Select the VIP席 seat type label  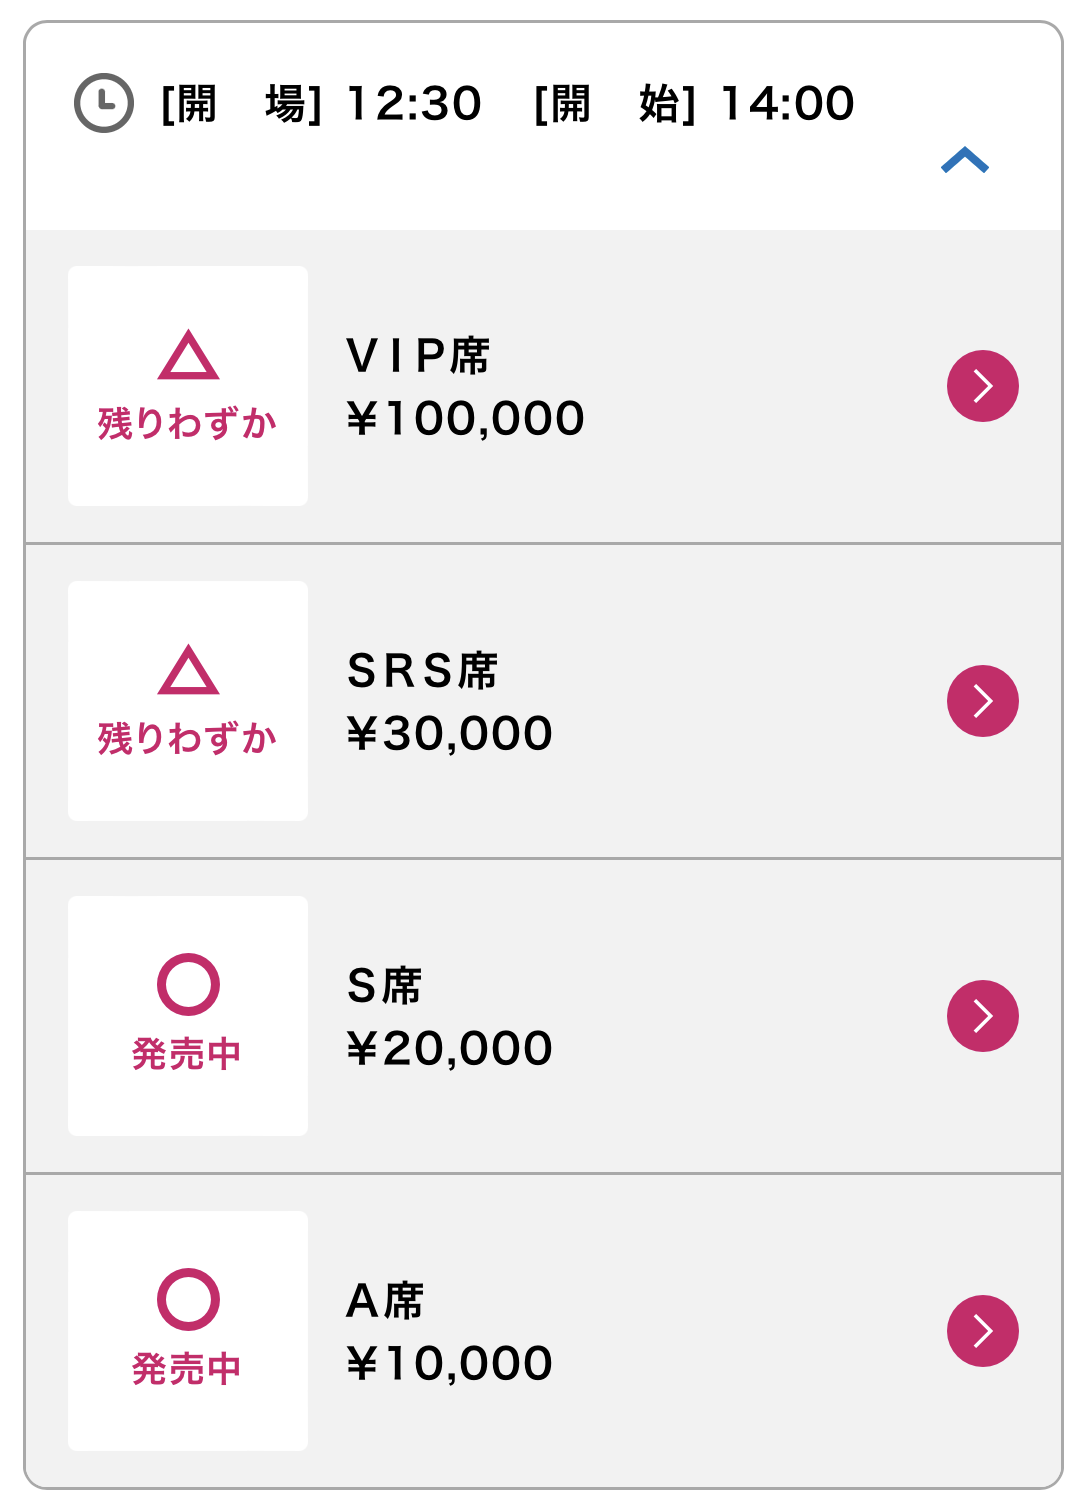pyautogui.click(x=418, y=356)
